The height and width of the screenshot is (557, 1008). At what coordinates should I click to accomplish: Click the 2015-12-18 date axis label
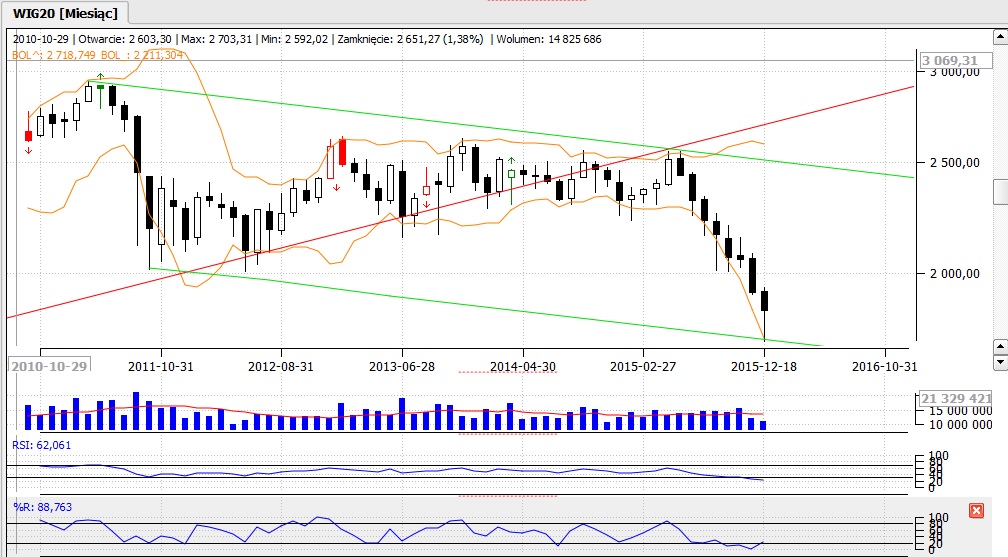[x=764, y=367]
